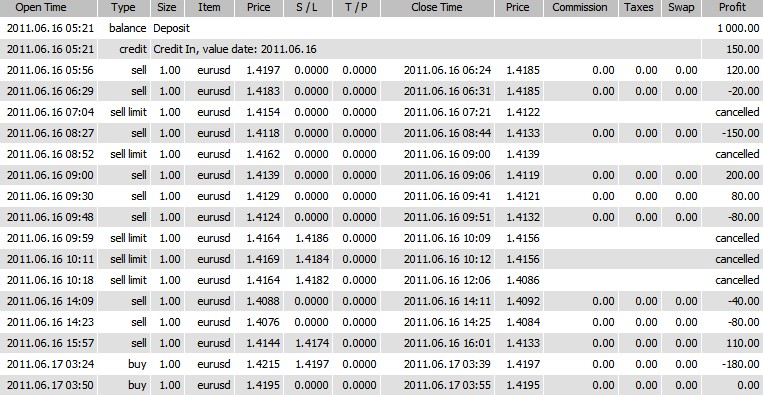This screenshot has width=763, height=395.
Task: Select the Item column header
Action: [209, 8]
